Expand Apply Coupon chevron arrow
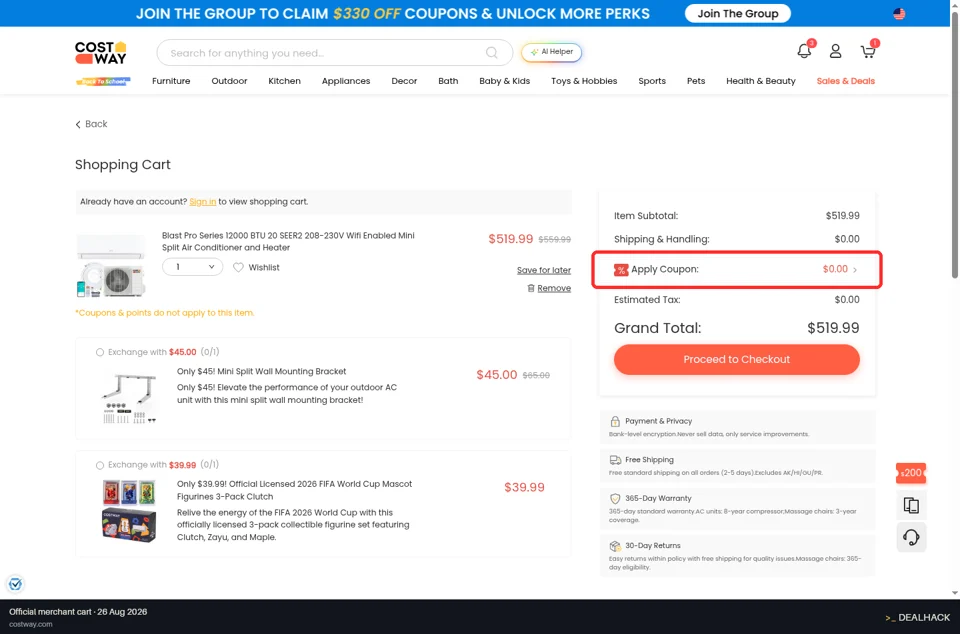The image size is (960, 634). pos(855,270)
